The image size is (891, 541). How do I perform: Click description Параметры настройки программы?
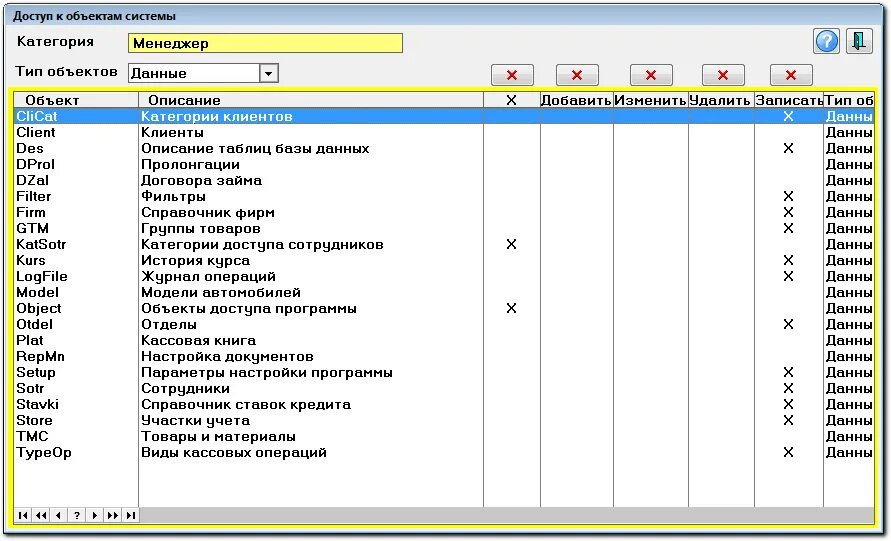click(x=267, y=373)
